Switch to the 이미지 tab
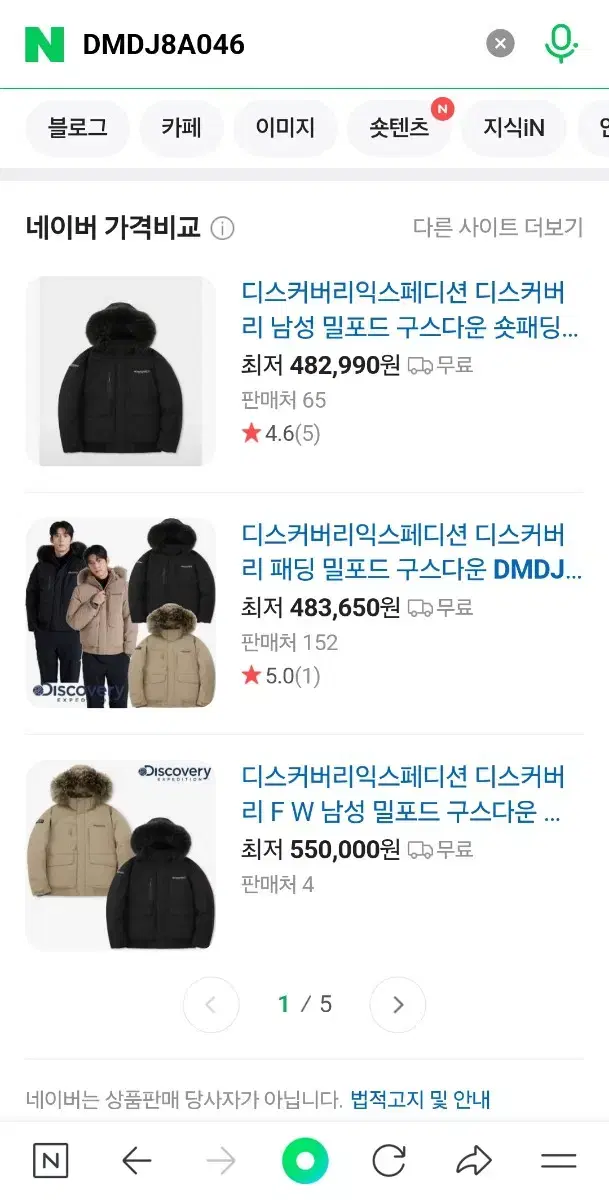 tap(285, 128)
